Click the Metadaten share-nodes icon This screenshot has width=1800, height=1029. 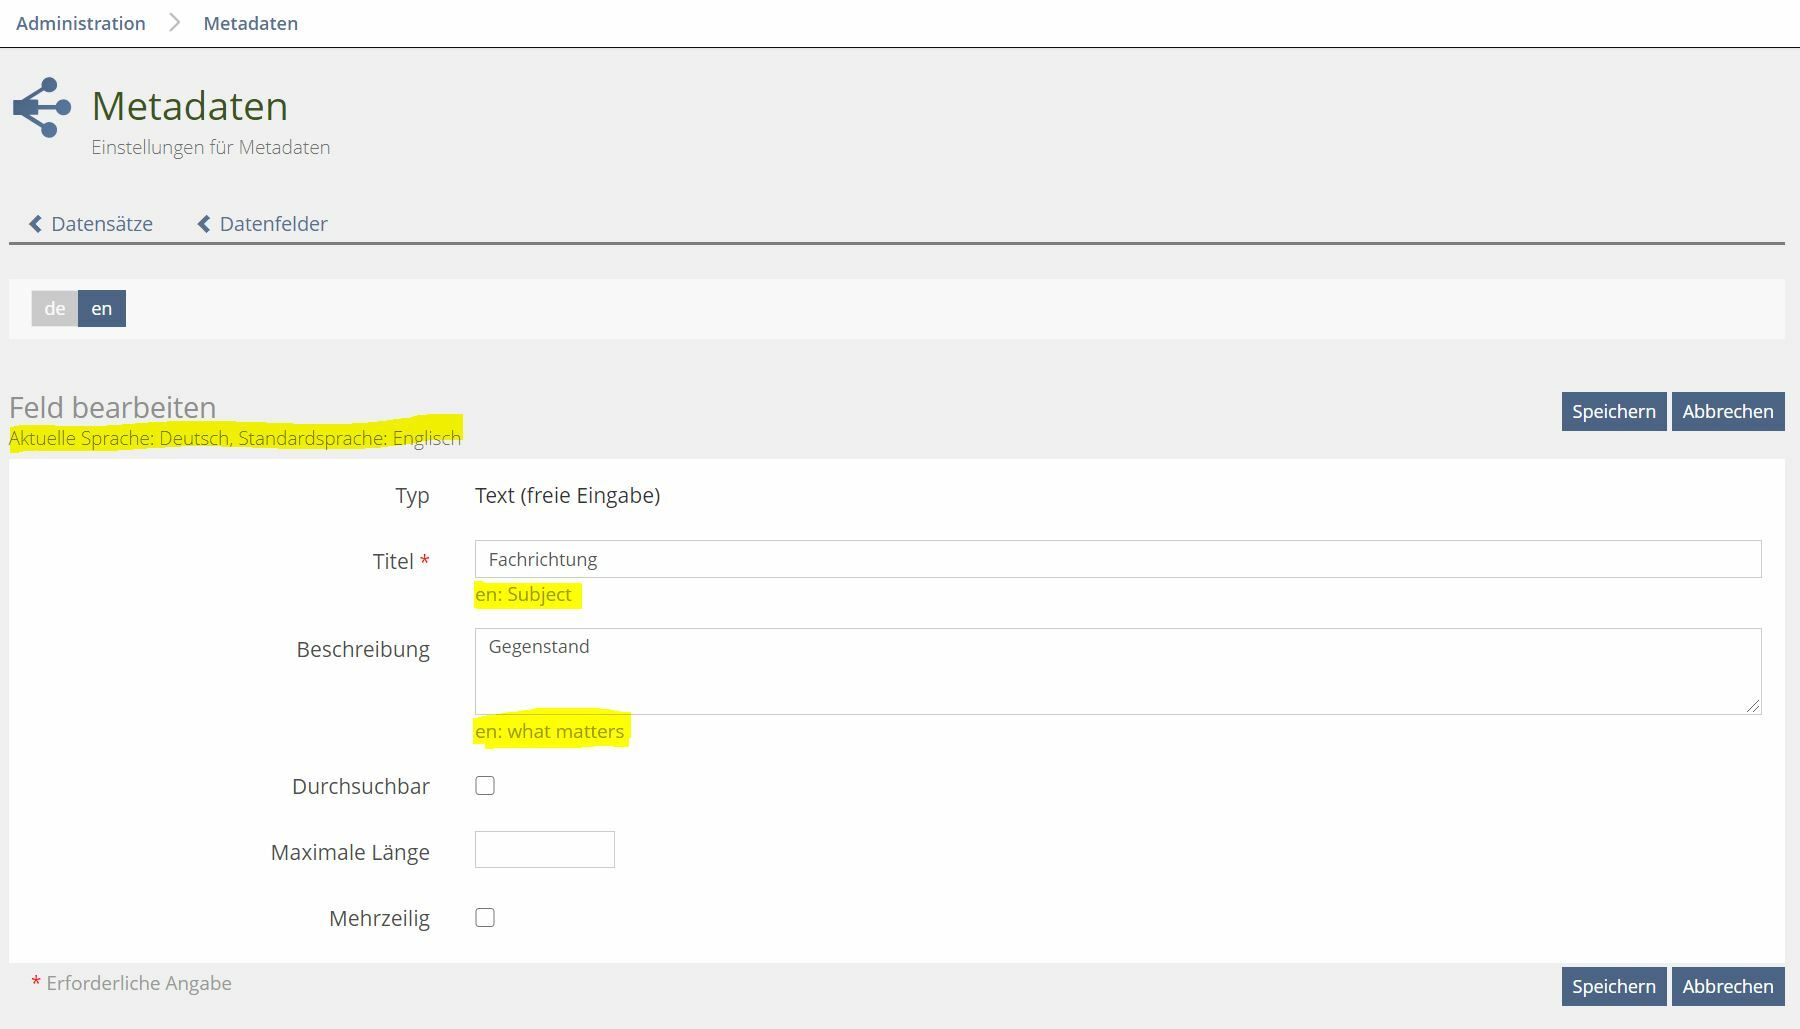42,107
